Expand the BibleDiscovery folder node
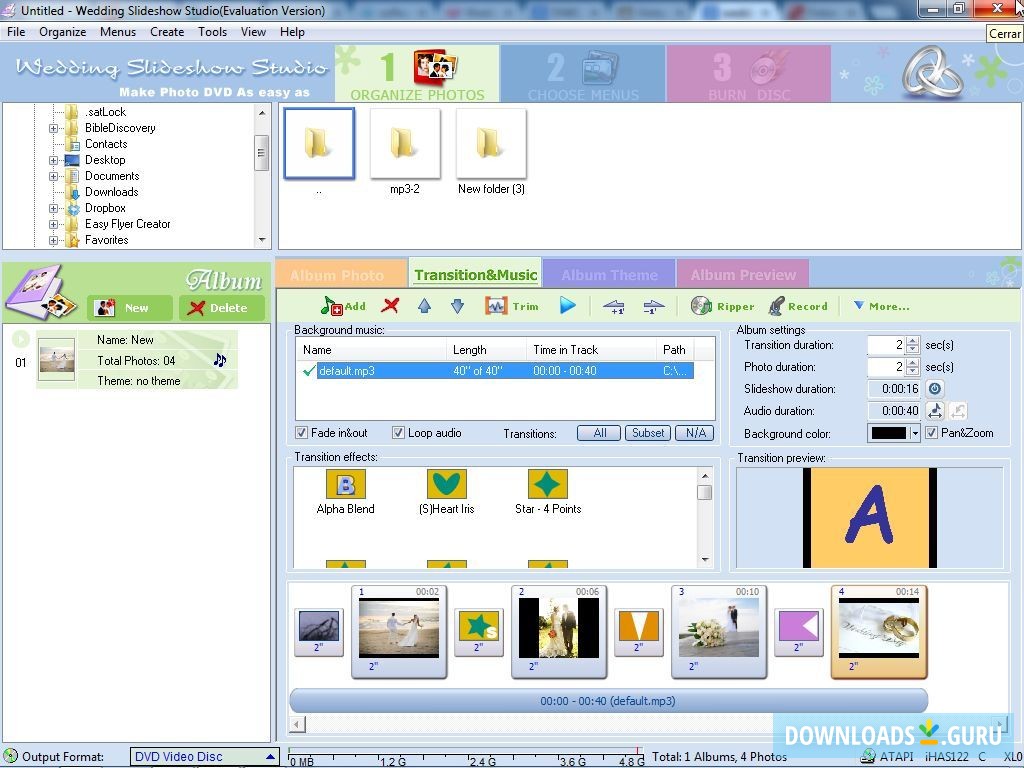 click(54, 128)
